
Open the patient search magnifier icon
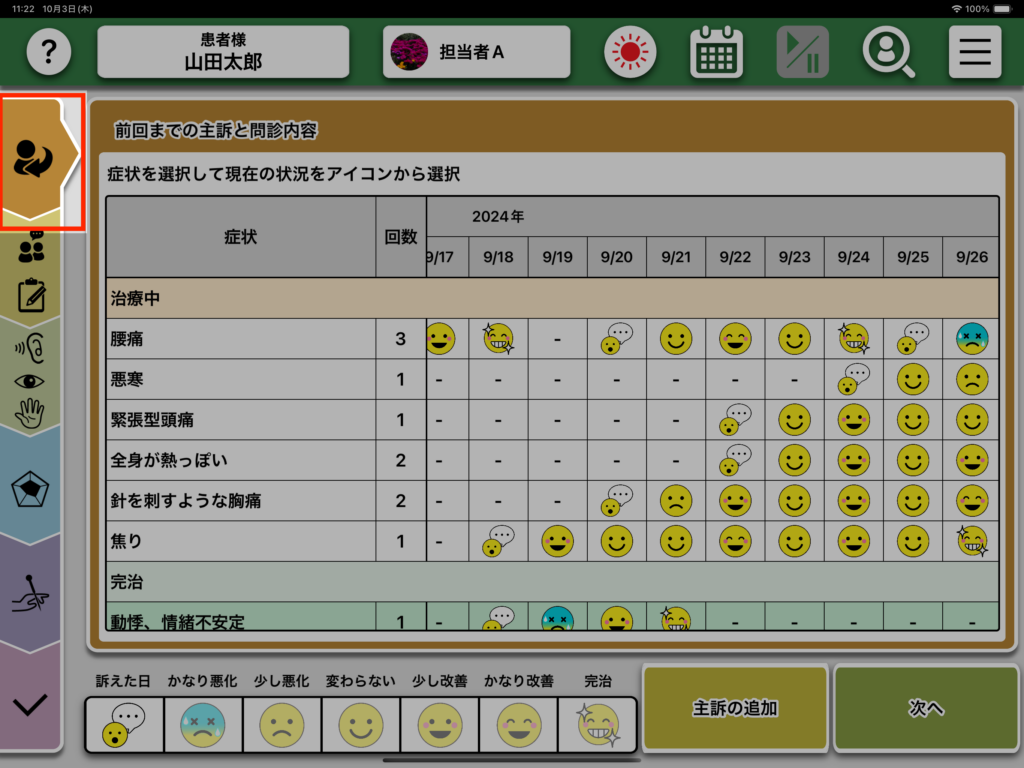pyautogui.click(x=888, y=52)
